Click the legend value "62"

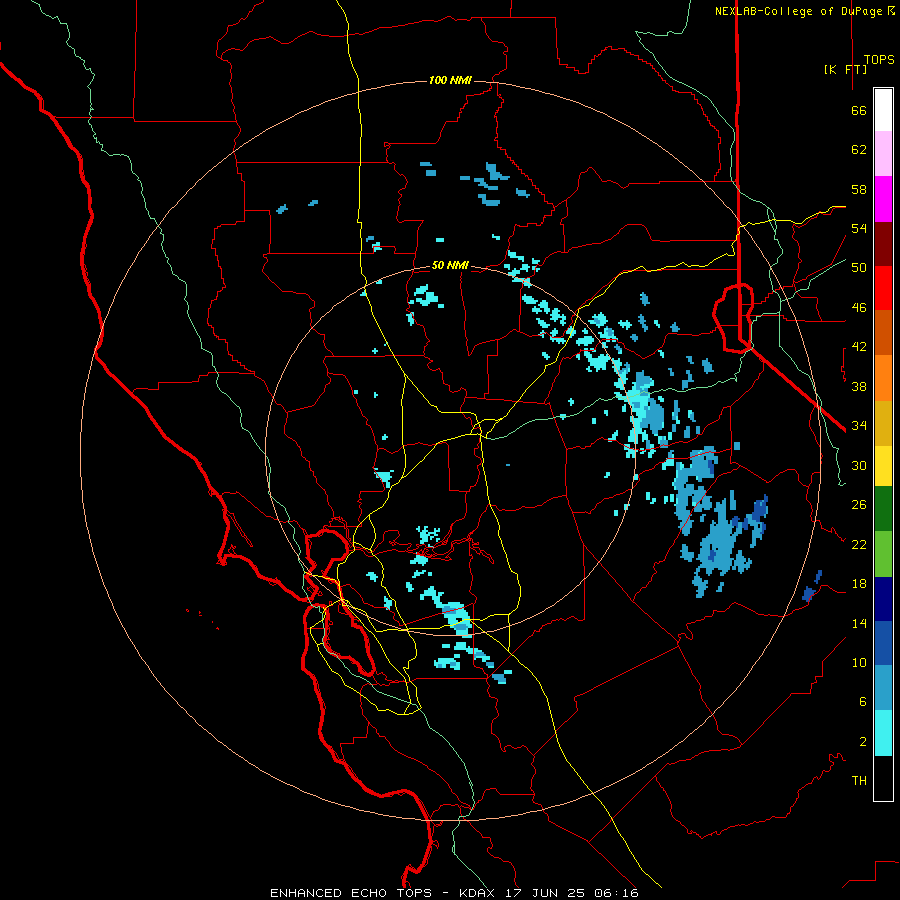click(x=859, y=150)
